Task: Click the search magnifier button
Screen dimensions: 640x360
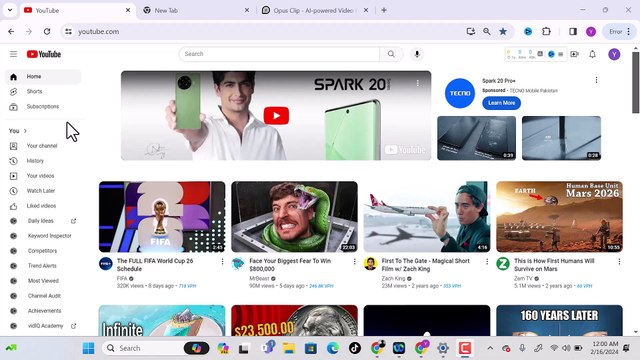Action: click(391, 54)
